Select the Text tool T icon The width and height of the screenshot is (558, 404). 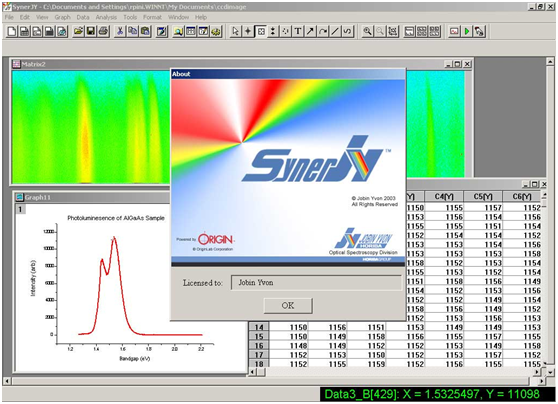click(298, 32)
